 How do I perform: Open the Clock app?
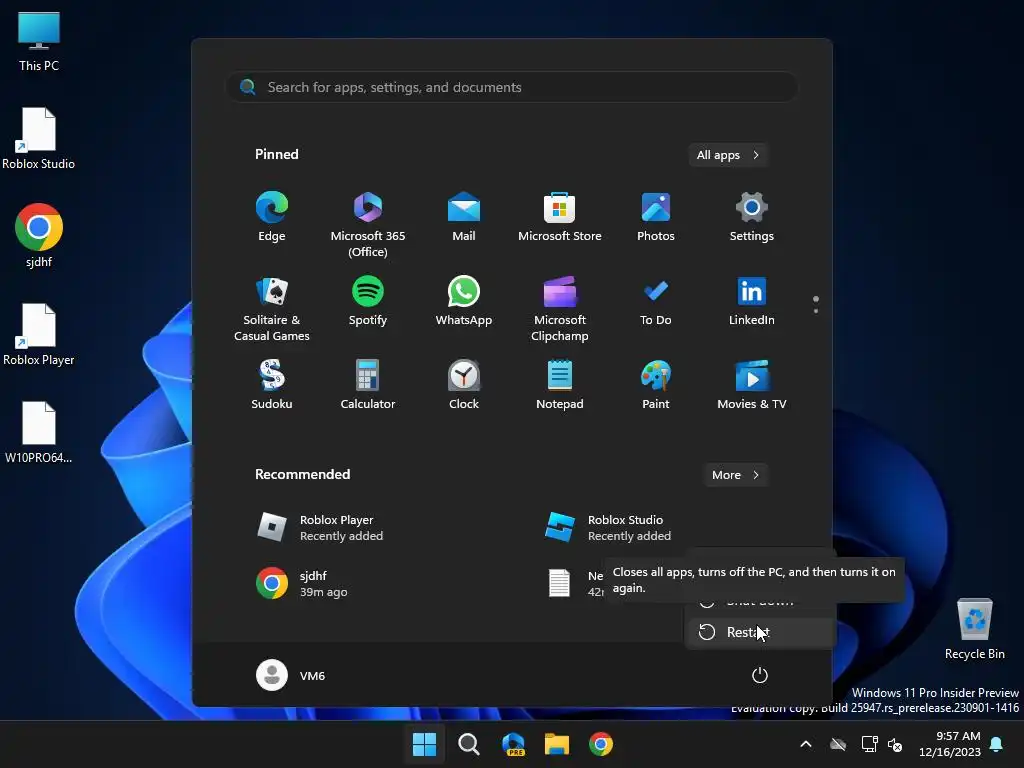(x=464, y=385)
